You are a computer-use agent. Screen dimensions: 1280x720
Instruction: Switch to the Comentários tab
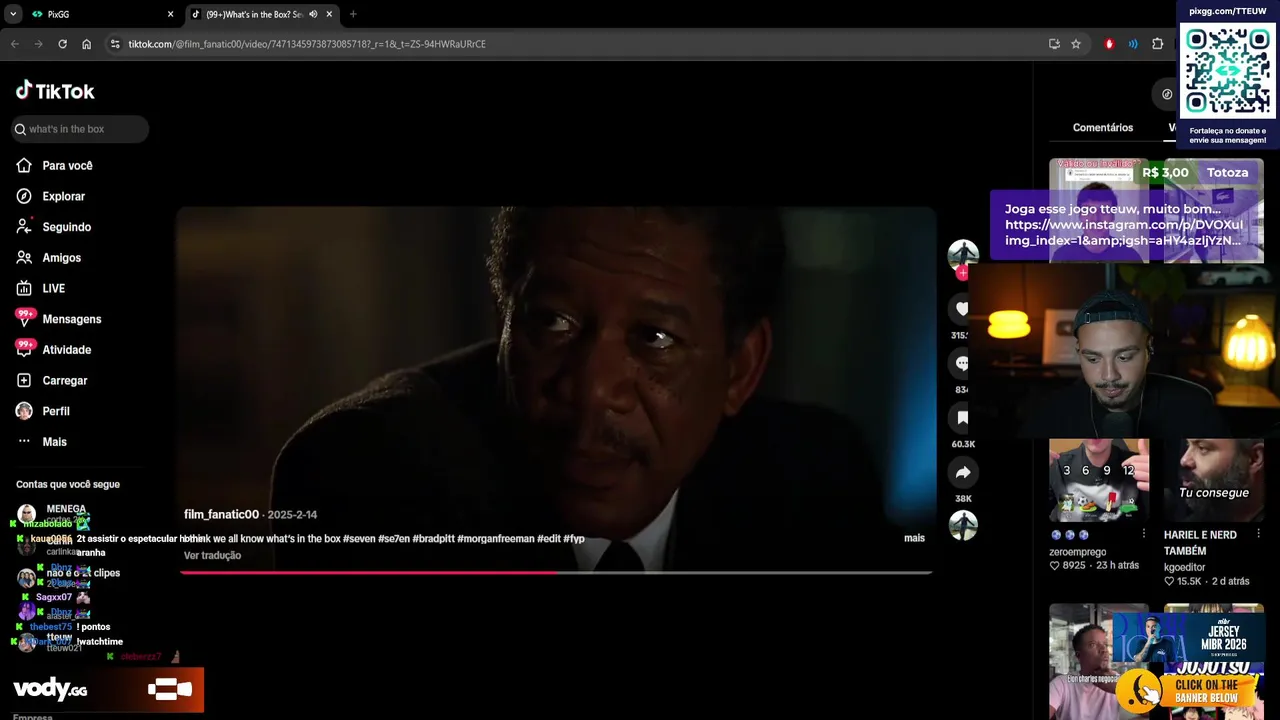[1103, 128]
